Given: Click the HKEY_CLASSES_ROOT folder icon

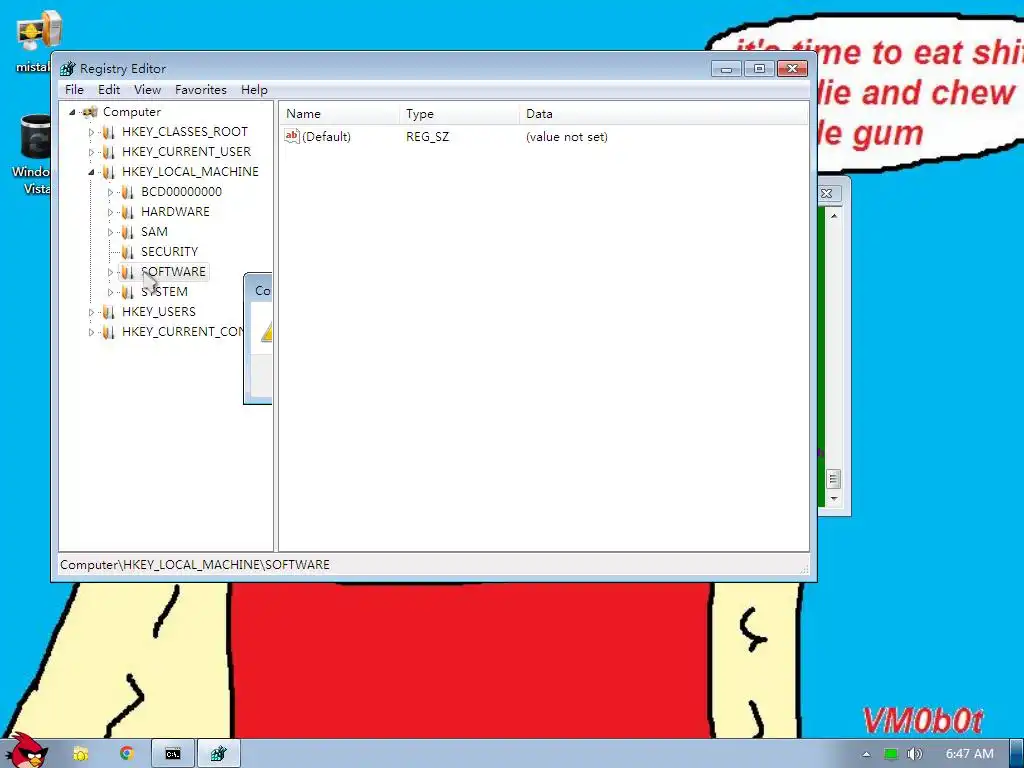Looking at the screenshot, I should [x=108, y=133].
